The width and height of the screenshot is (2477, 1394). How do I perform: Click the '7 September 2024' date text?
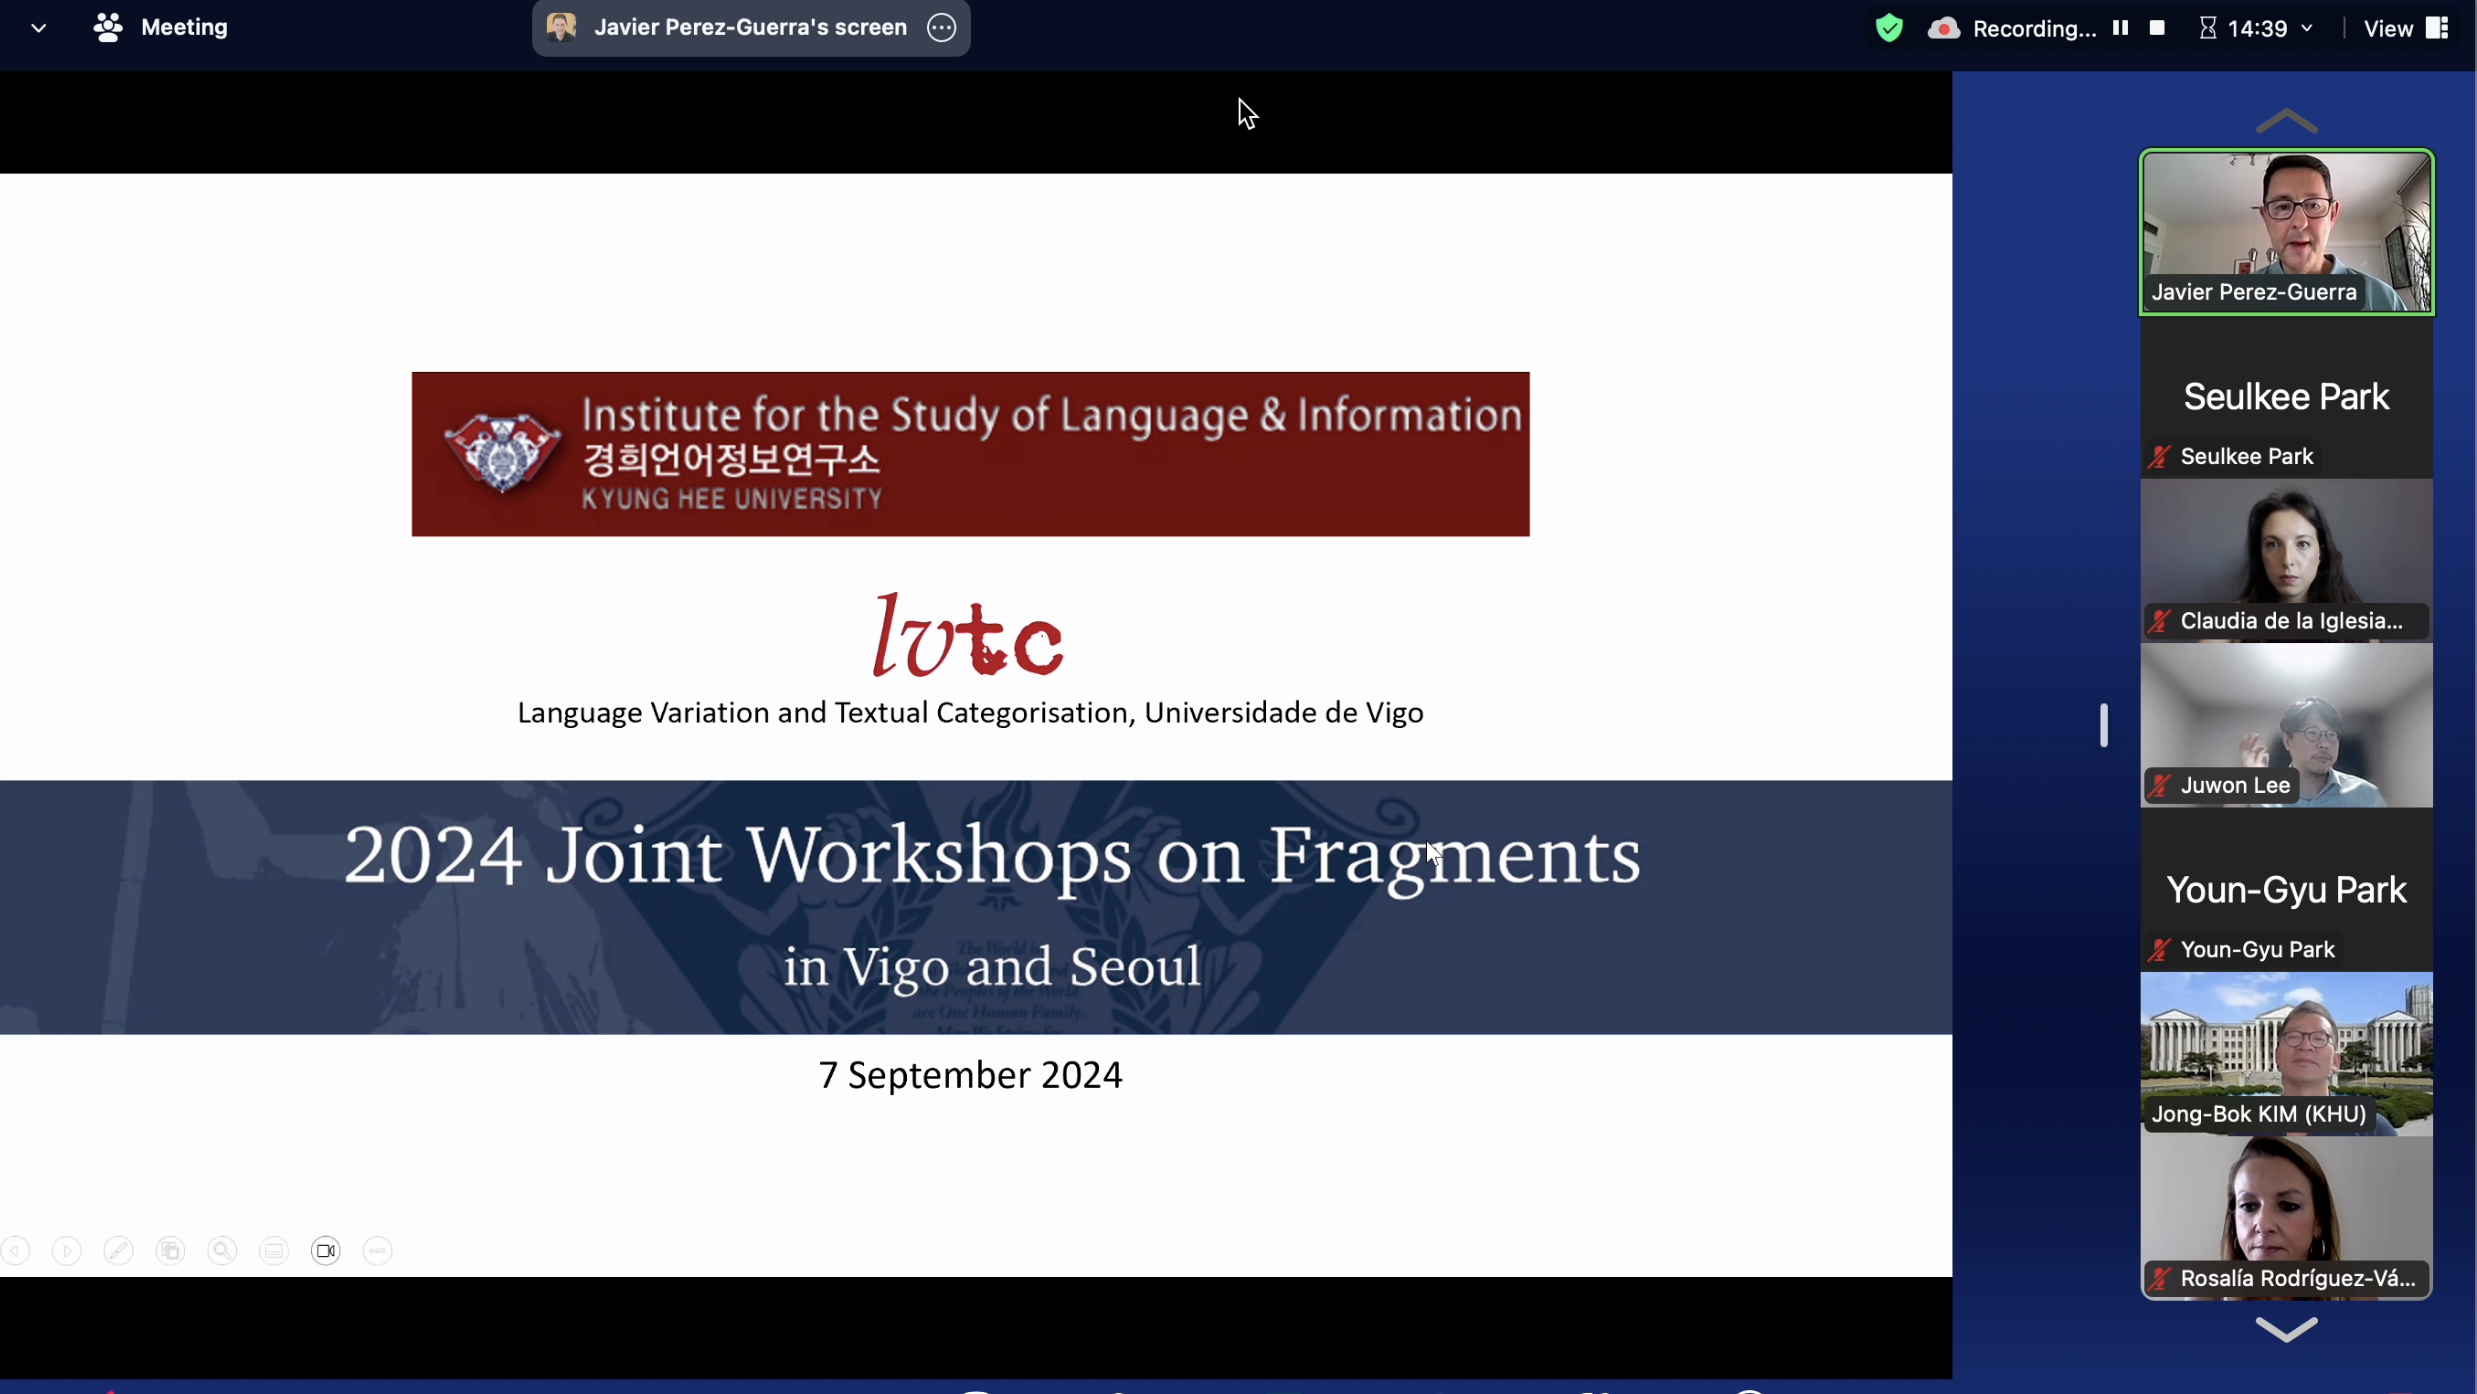(x=970, y=1075)
